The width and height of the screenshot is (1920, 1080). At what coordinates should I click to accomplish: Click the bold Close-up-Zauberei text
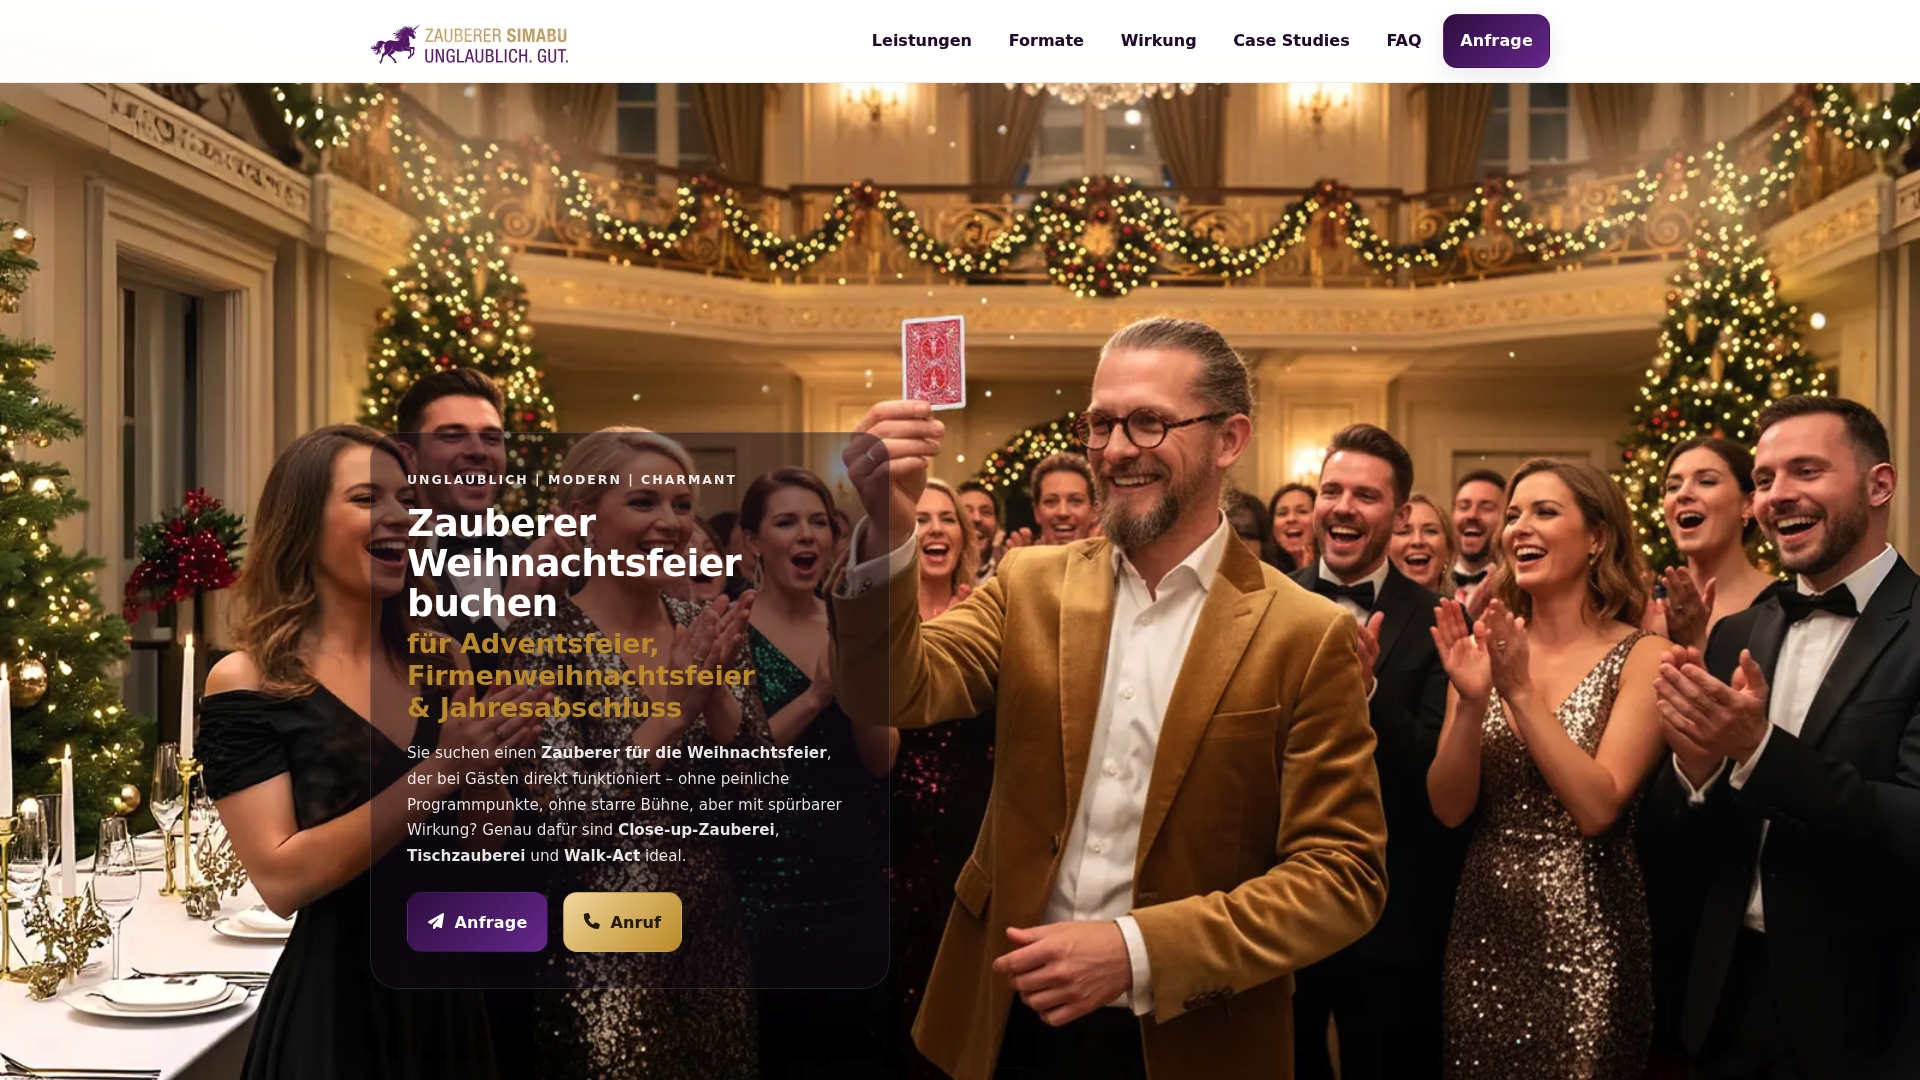(696, 830)
